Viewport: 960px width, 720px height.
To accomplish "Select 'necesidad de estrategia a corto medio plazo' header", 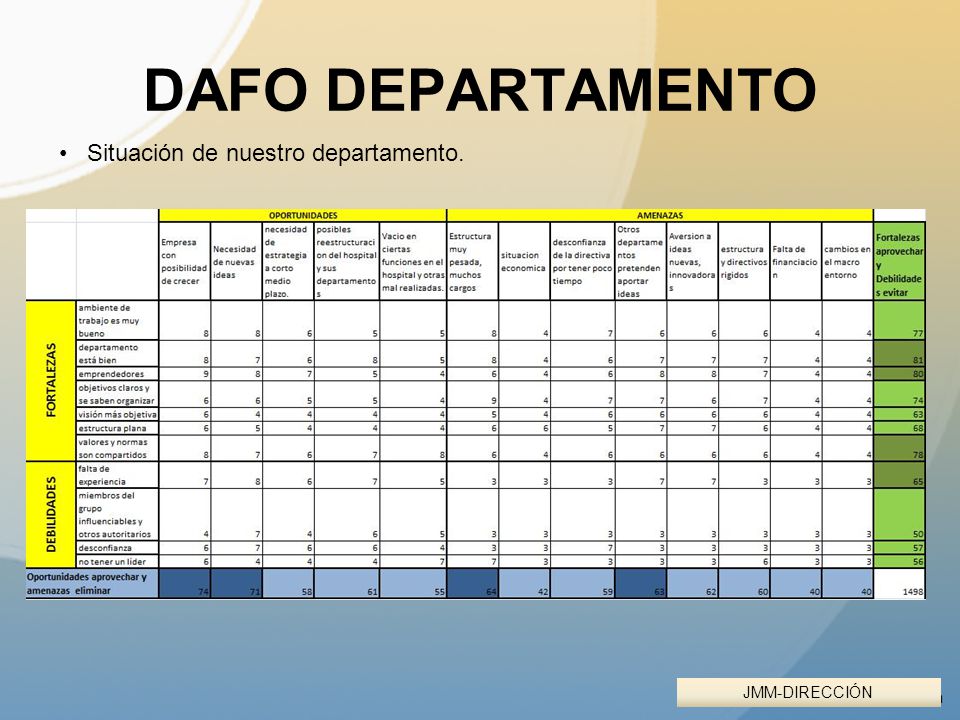I will [288, 261].
